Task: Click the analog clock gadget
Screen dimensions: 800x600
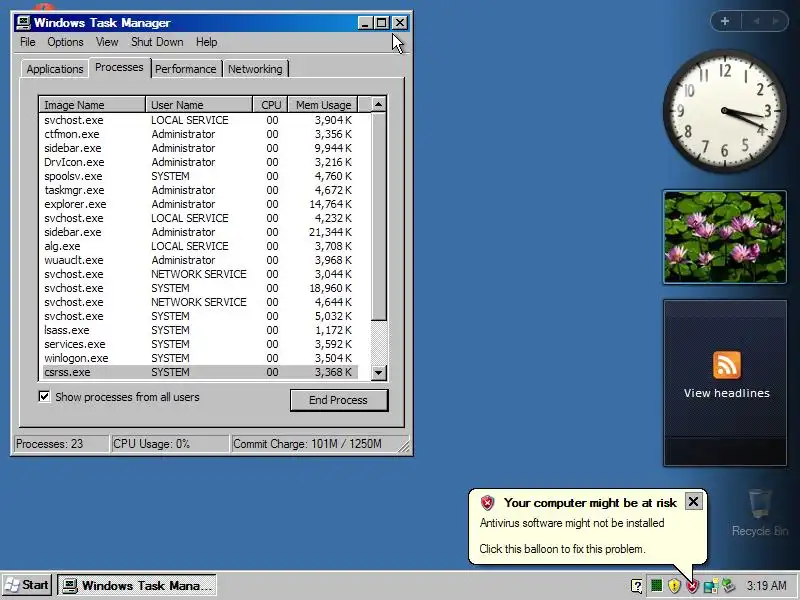Action: click(x=724, y=111)
